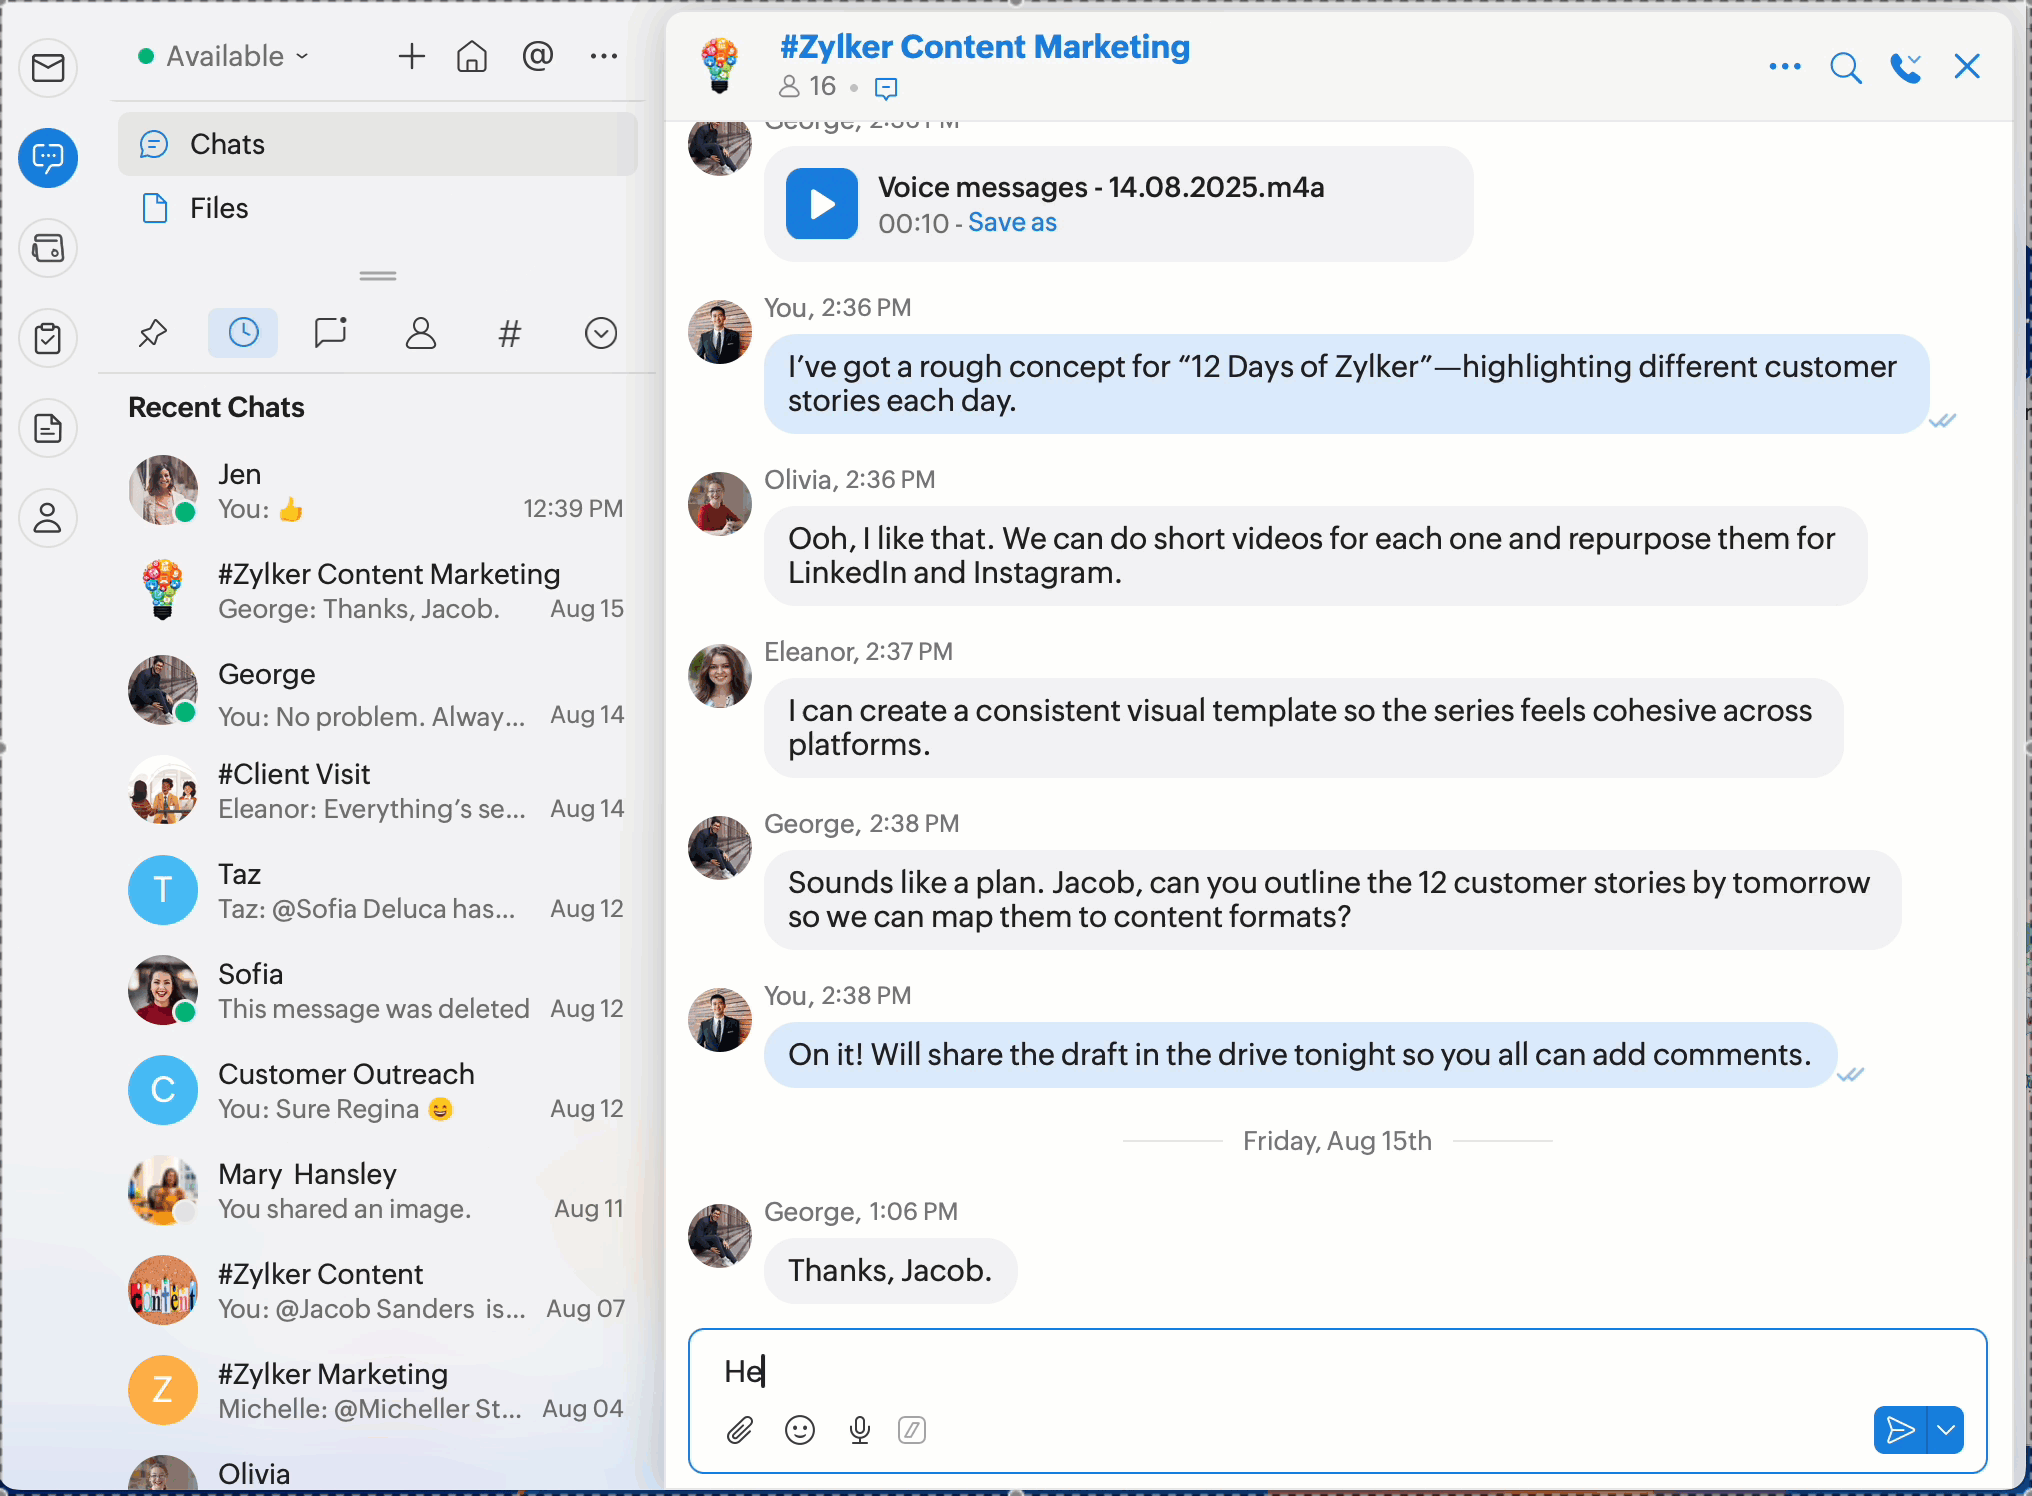Click the plus icon to start new chat
The width and height of the screenshot is (2032, 1496).
tap(411, 56)
